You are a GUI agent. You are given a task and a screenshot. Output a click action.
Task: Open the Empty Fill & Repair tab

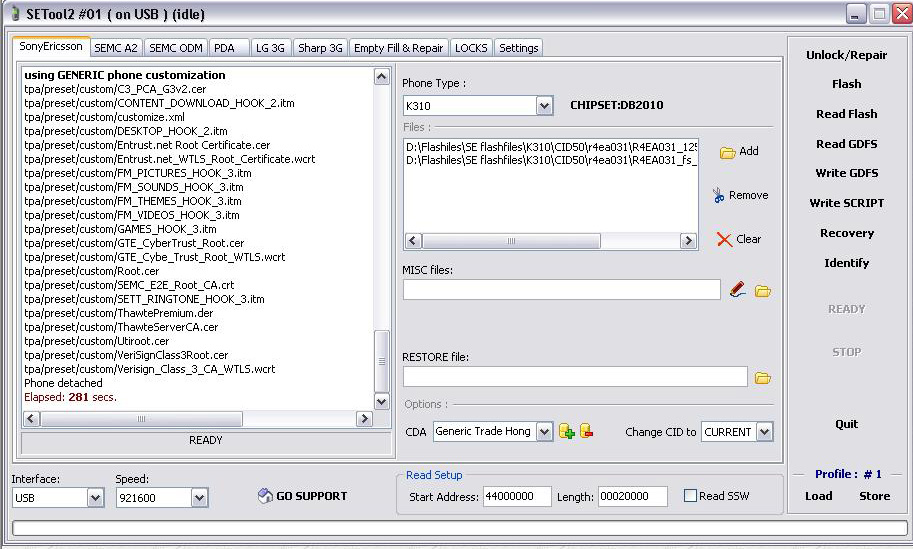399,48
